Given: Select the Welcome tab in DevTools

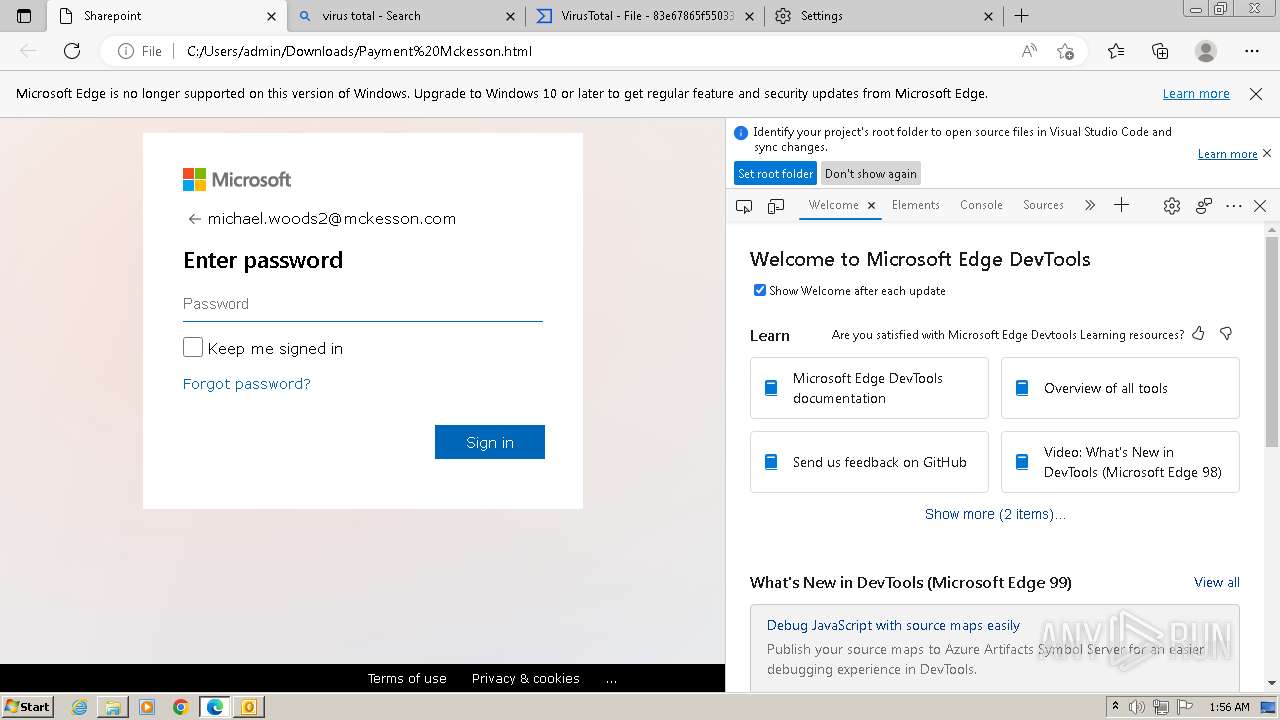Looking at the screenshot, I should pyautogui.click(x=834, y=205).
